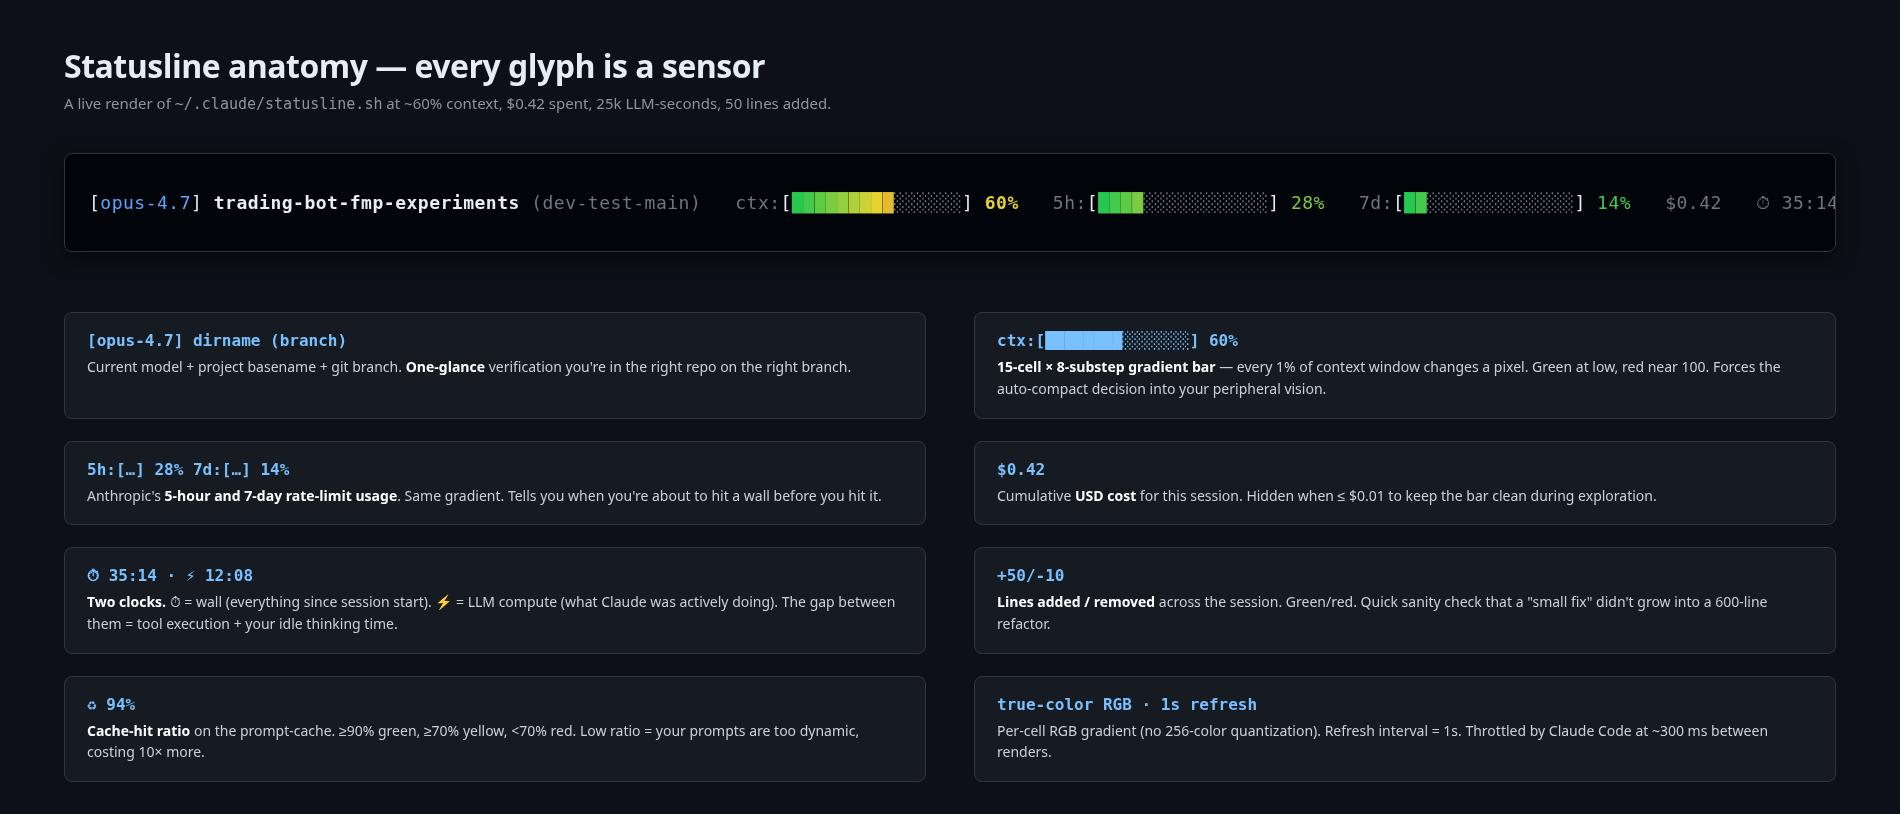This screenshot has height=814, width=1900.
Task: Click the bold 'USD cost' text
Action: [x=1105, y=496]
